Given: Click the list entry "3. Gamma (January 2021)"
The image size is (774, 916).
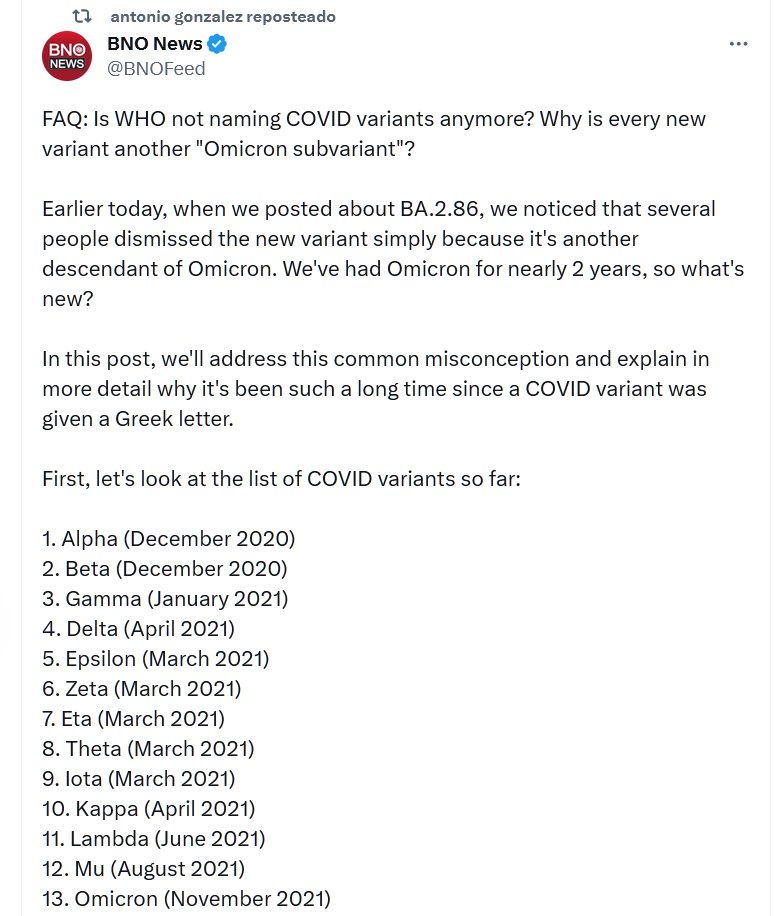Looking at the screenshot, I should (165, 599).
